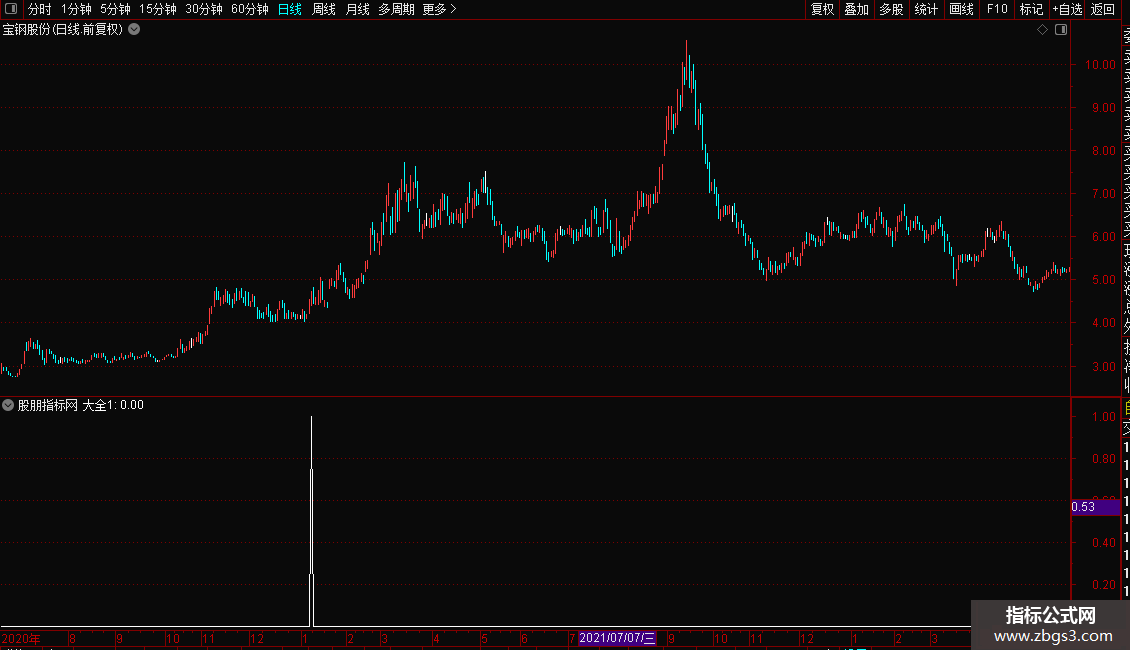Image resolution: width=1130 pixels, height=650 pixels.
Task: Select the 60分钟 period tab
Action: 250,9
